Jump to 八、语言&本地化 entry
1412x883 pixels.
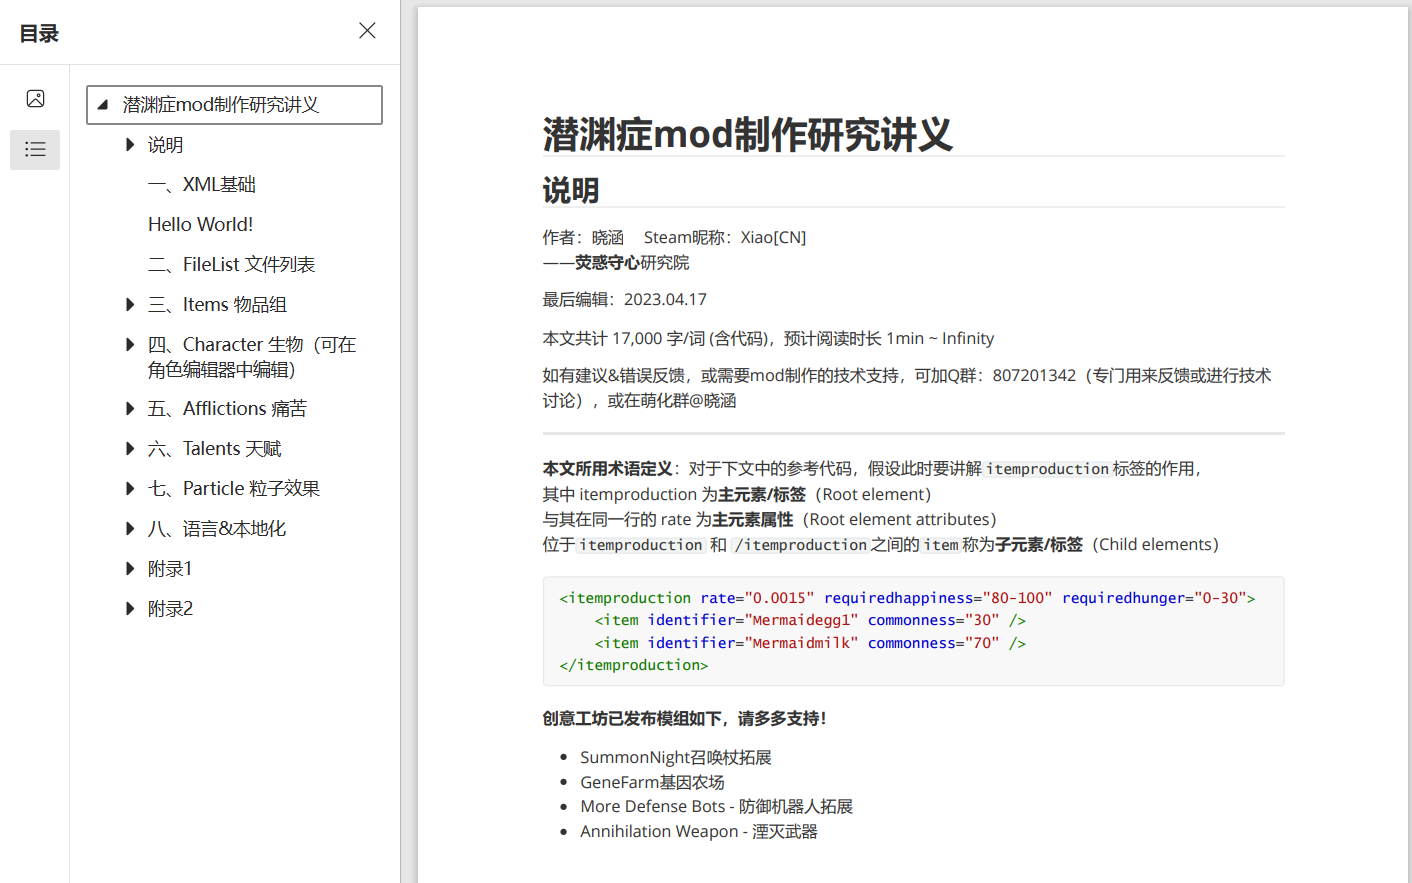[217, 529]
